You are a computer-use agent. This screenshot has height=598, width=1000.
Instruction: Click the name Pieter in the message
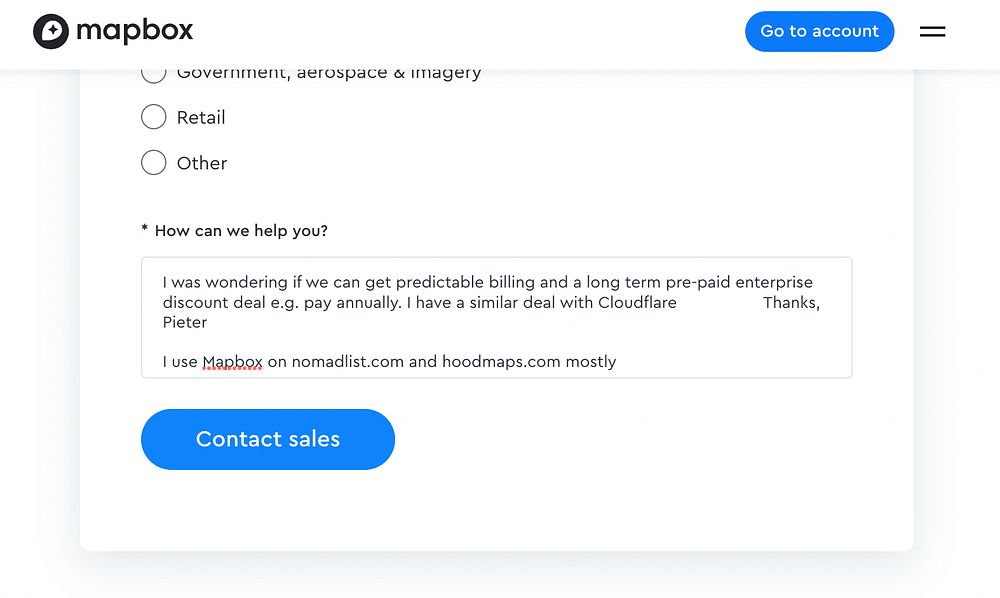coord(185,322)
